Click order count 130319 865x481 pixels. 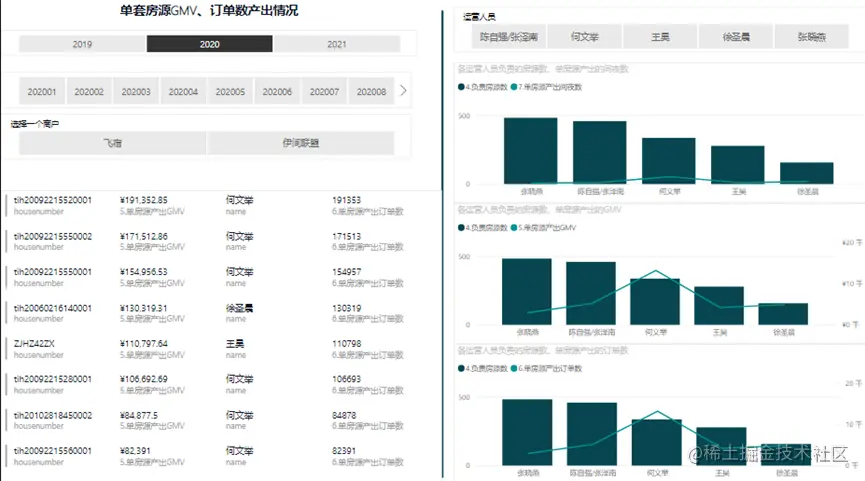click(346, 308)
